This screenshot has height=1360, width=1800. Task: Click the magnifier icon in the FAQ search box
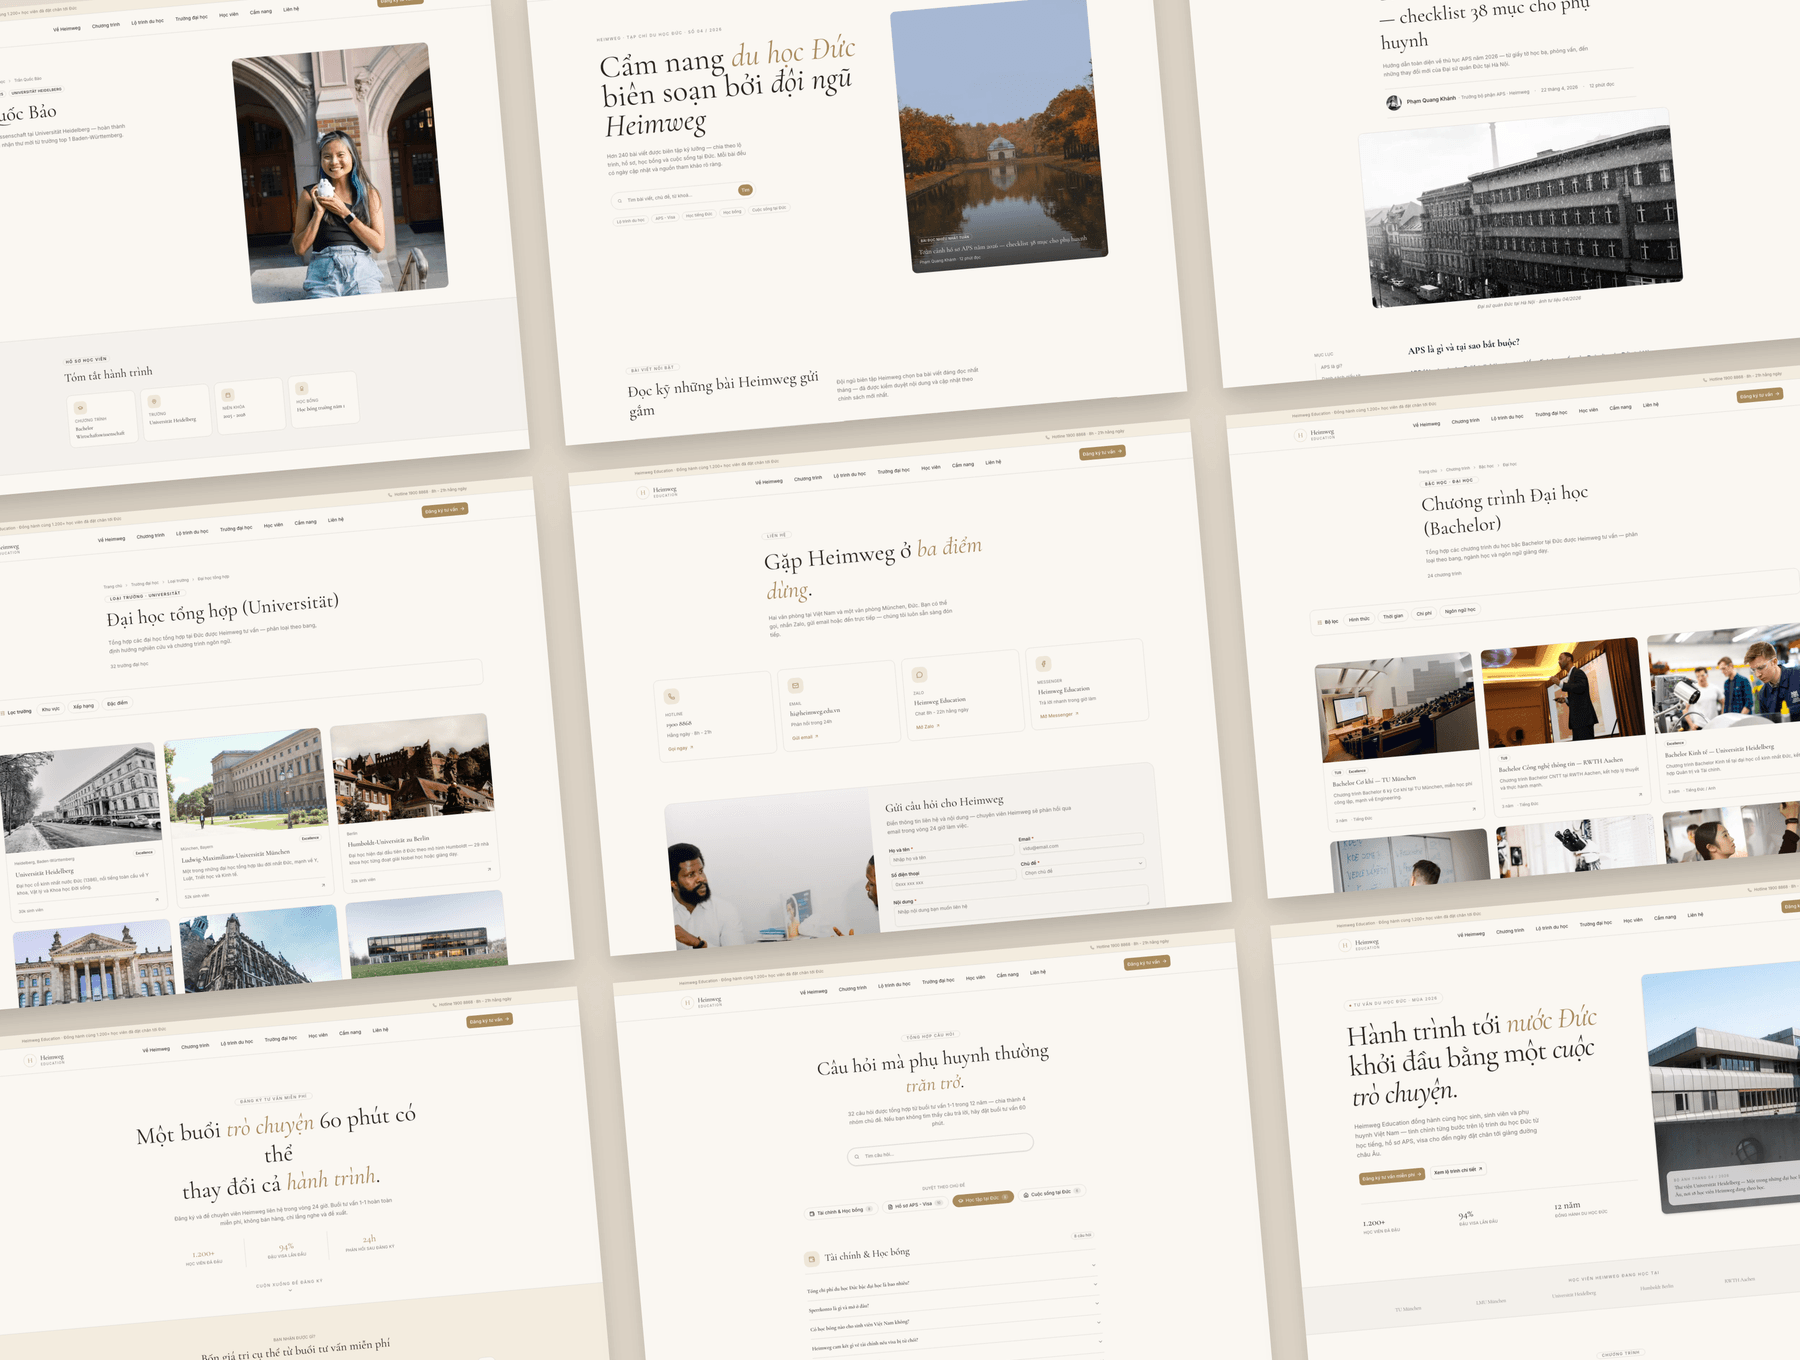tap(857, 1157)
